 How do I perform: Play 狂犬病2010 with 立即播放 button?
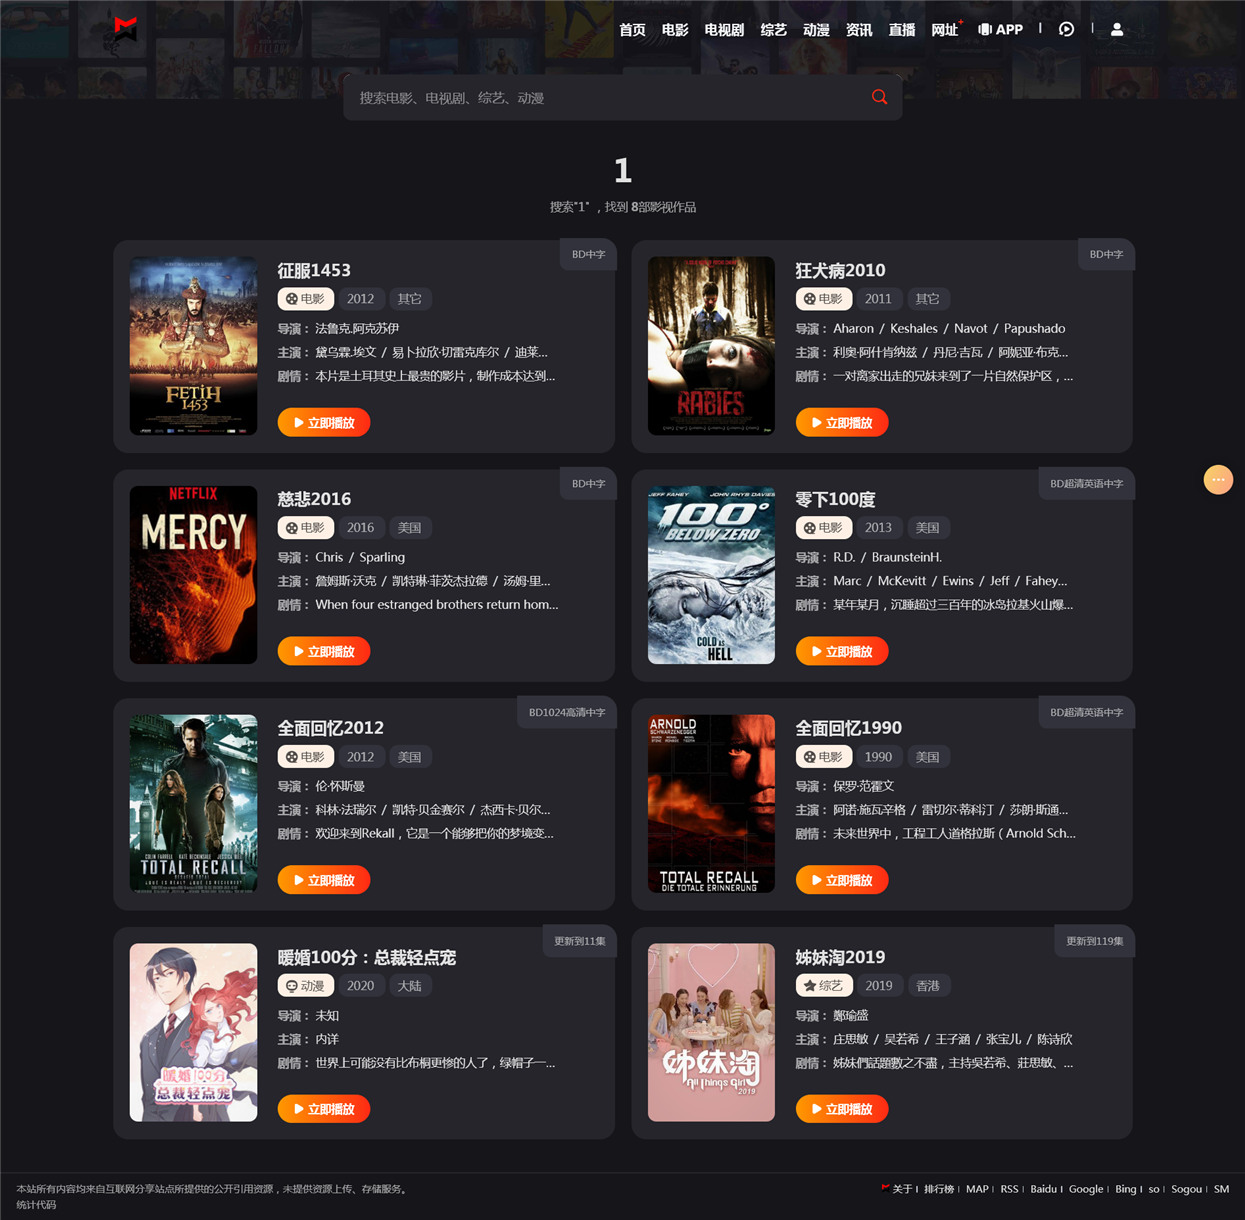click(x=842, y=423)
